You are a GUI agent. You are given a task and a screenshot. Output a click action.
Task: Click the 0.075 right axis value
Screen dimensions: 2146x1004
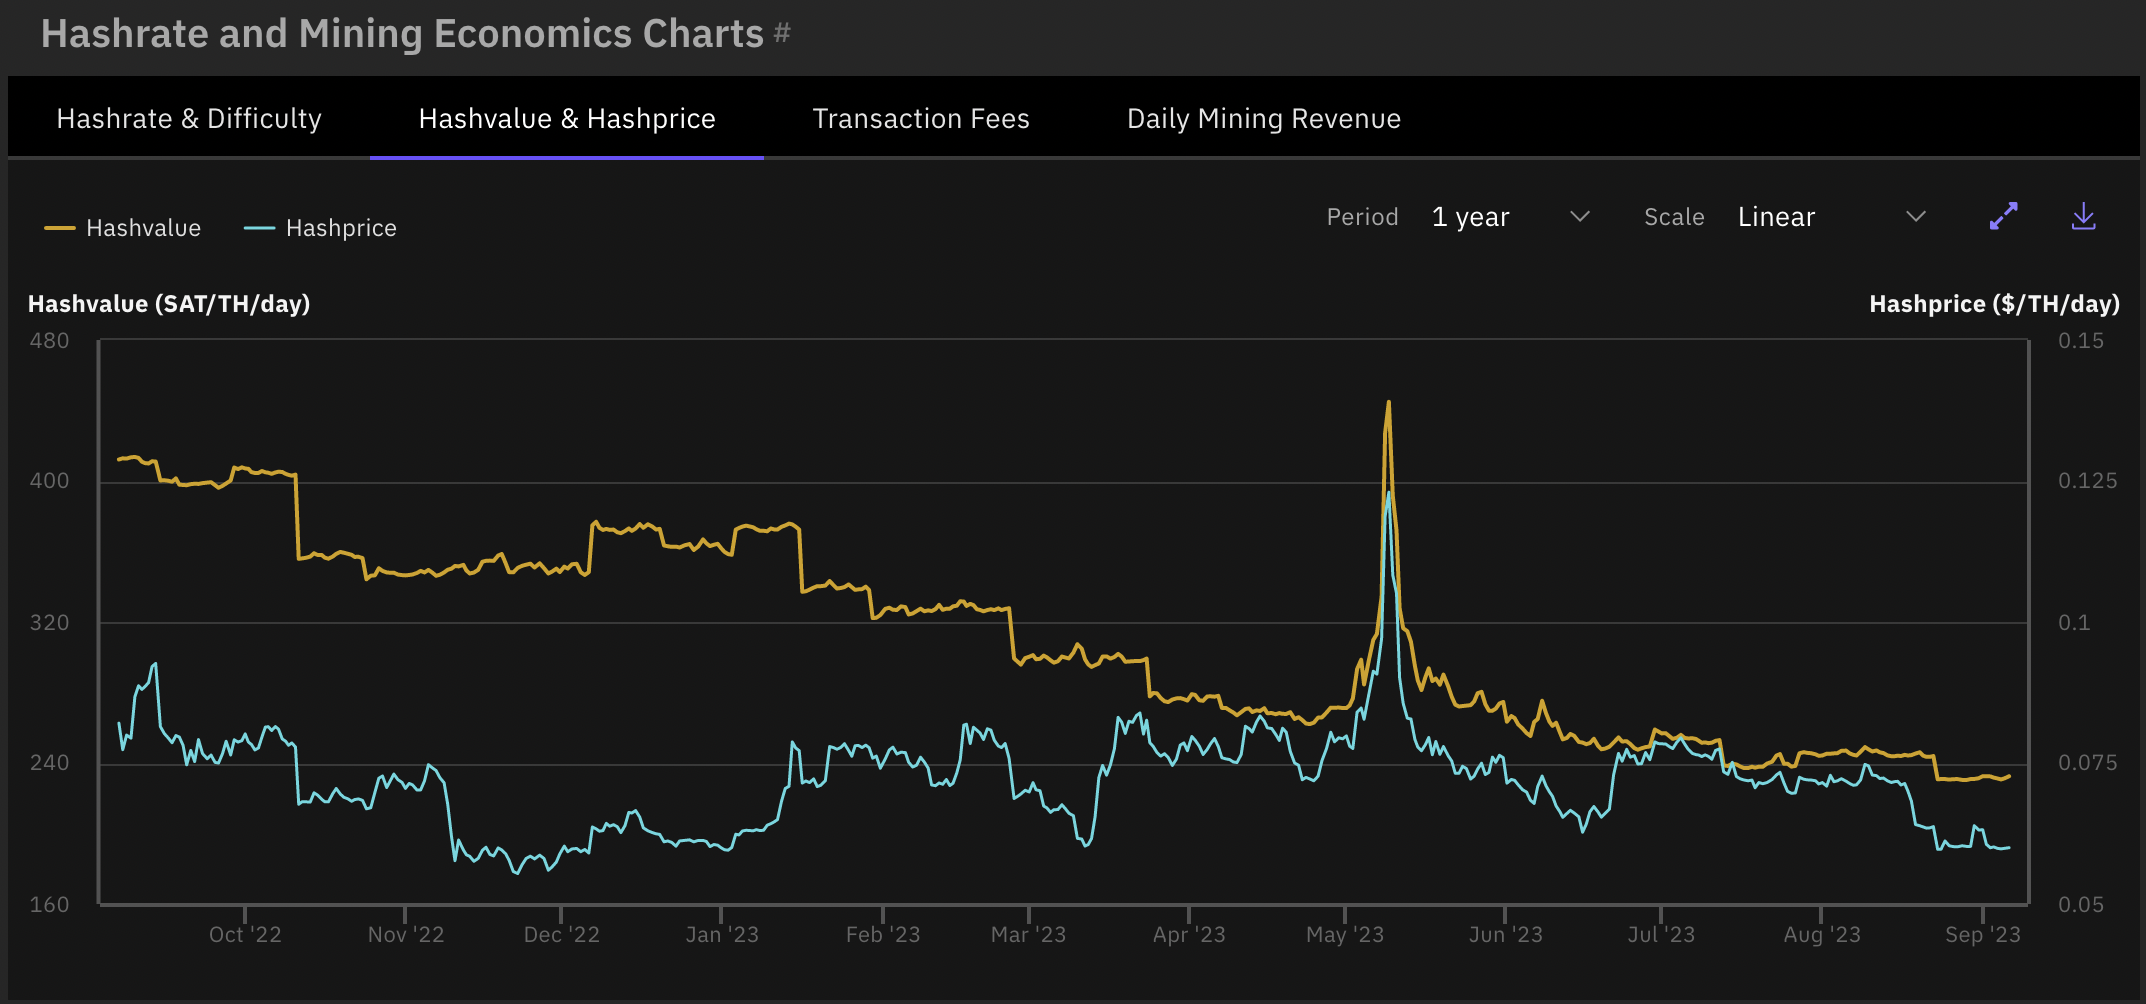point(2088,763)
